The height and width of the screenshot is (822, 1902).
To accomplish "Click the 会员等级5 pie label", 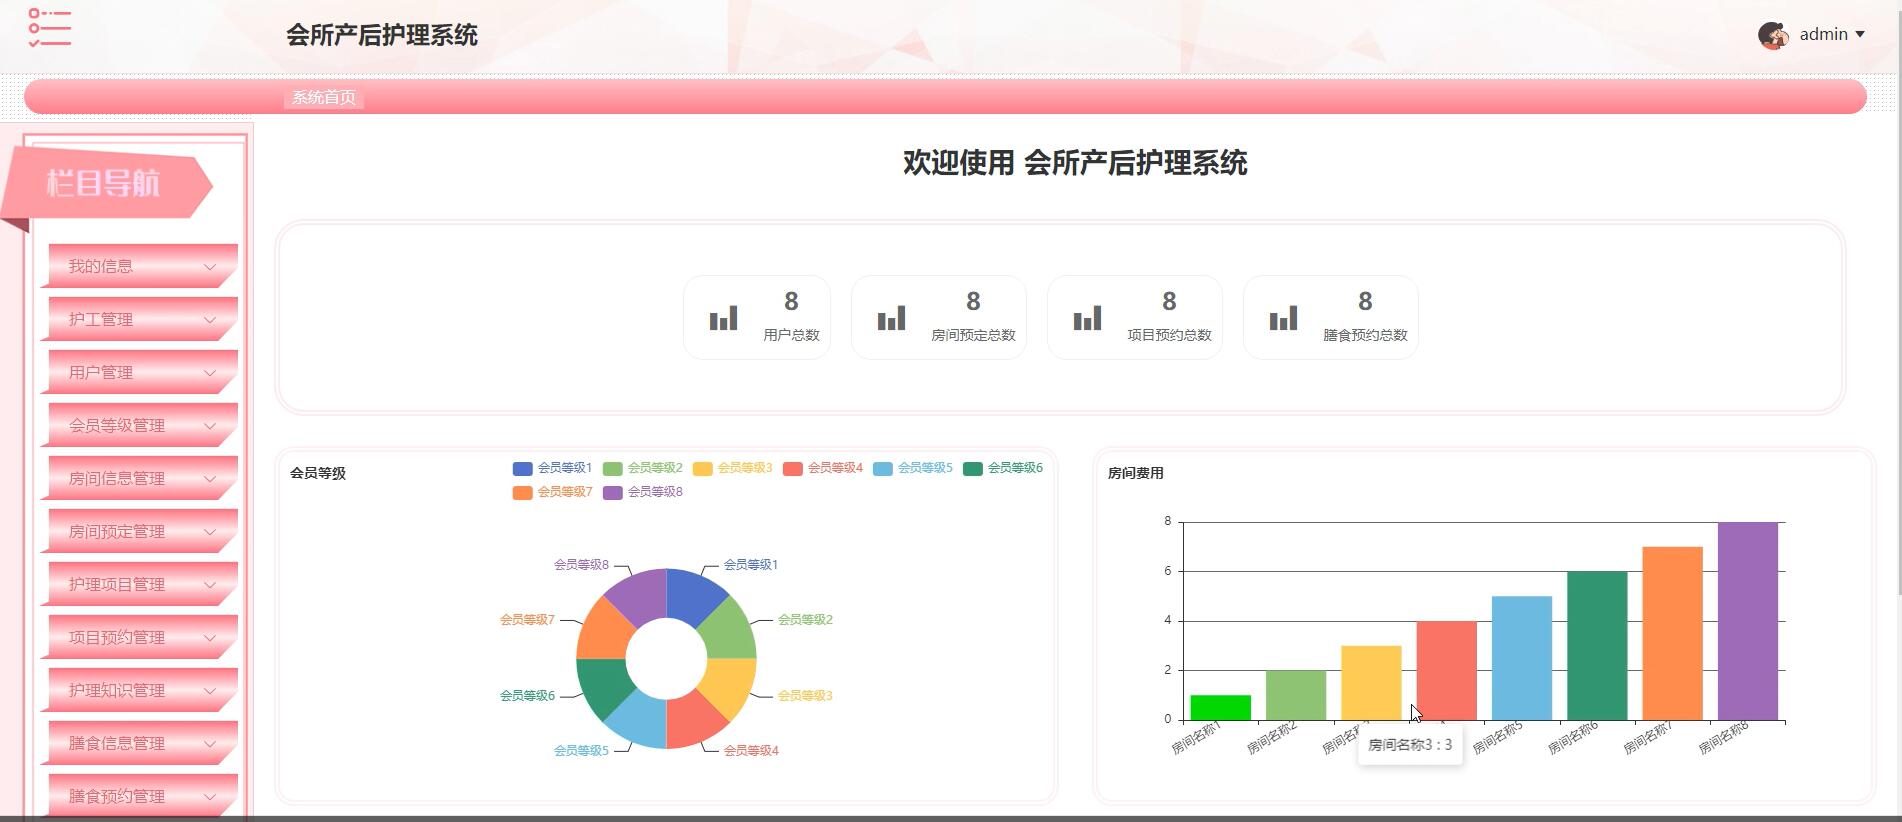I will click(581, 750).
